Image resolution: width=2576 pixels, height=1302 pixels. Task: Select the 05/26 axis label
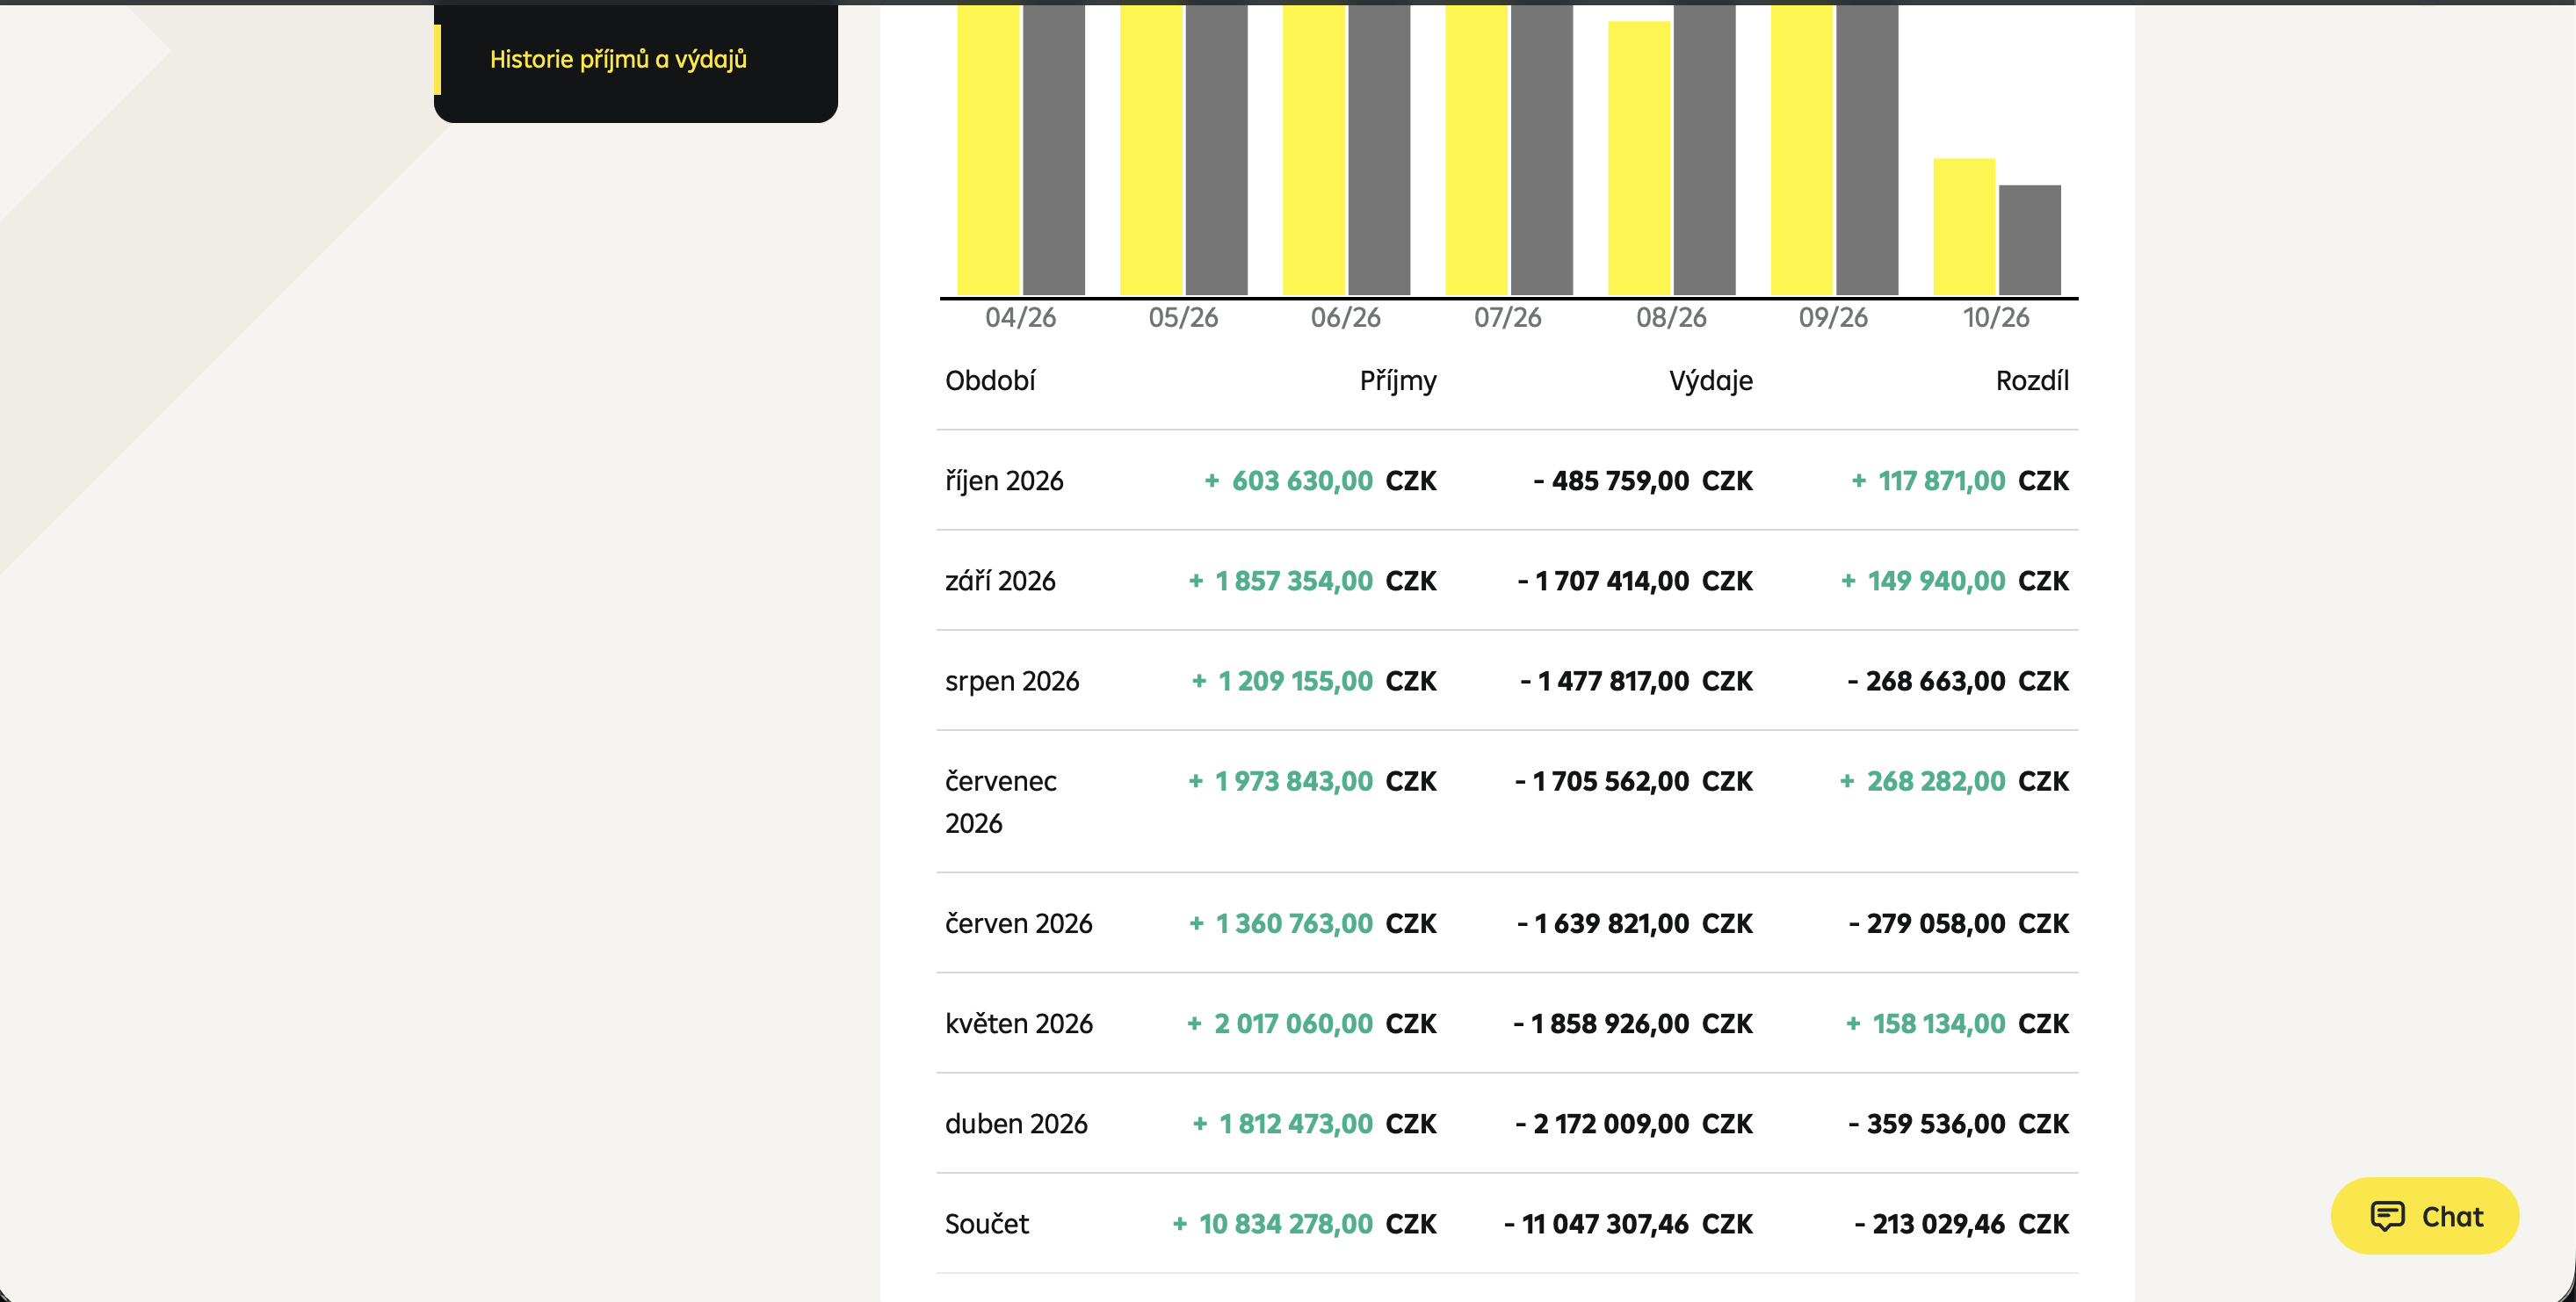tap(1183, 317)
